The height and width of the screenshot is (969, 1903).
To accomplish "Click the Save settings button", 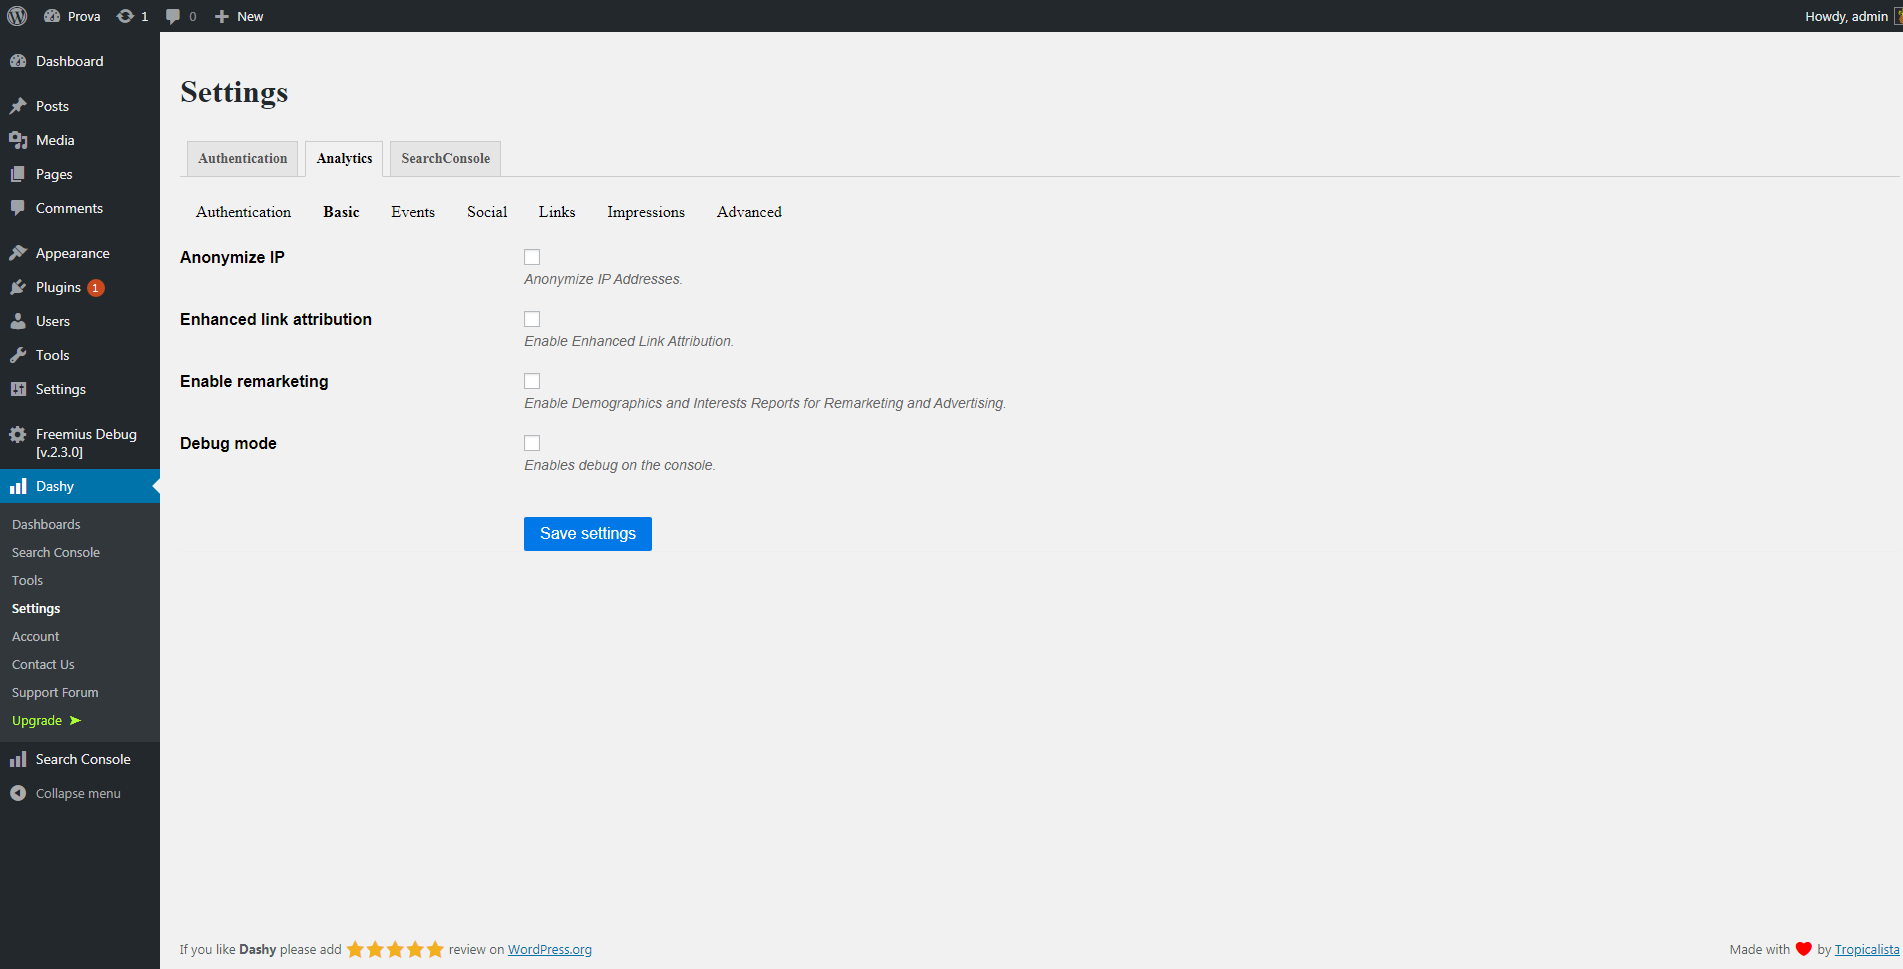I will click(588, 534).
